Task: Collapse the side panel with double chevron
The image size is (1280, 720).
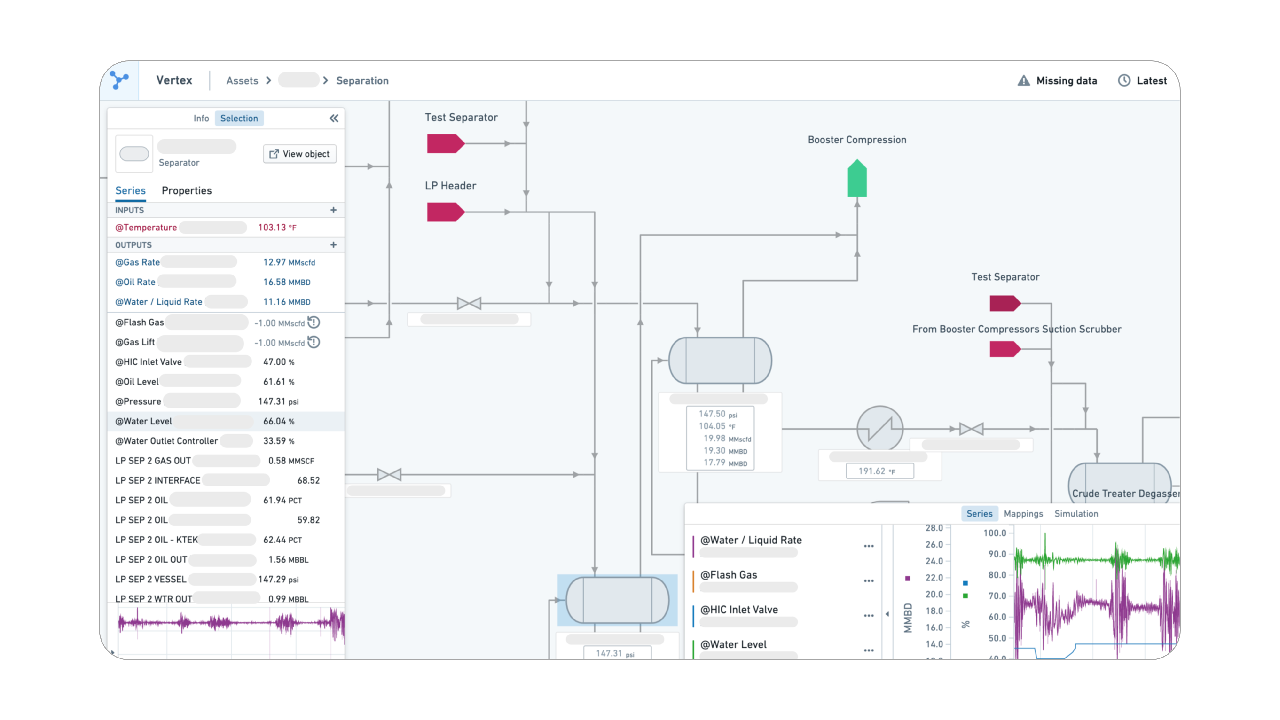Action: point(334,118)
